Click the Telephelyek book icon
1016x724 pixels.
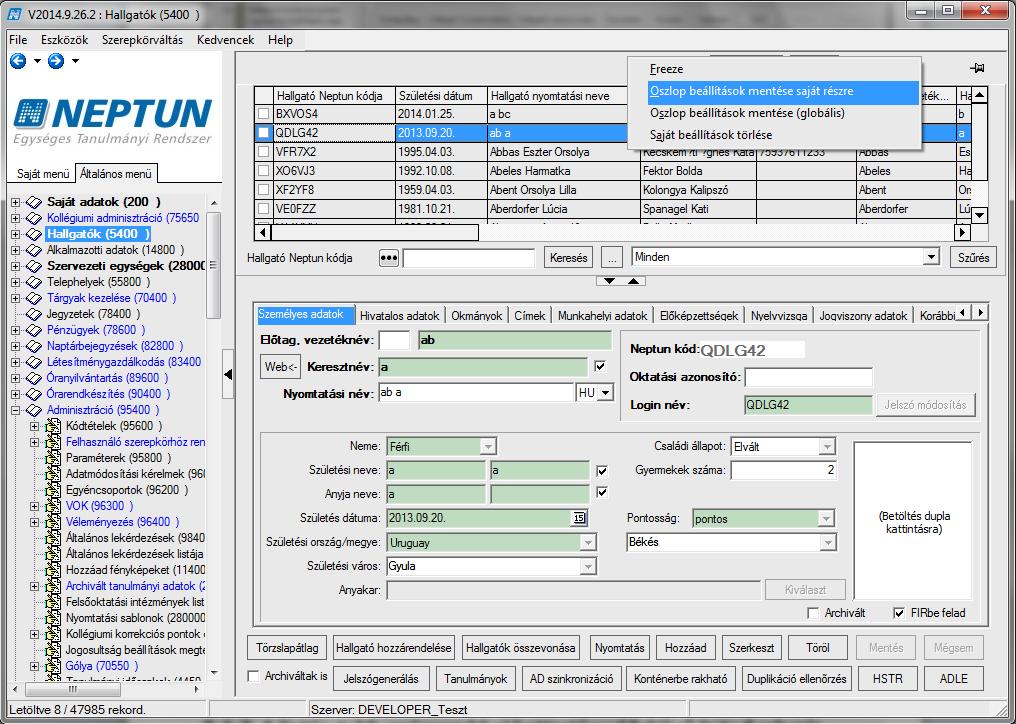34,282
